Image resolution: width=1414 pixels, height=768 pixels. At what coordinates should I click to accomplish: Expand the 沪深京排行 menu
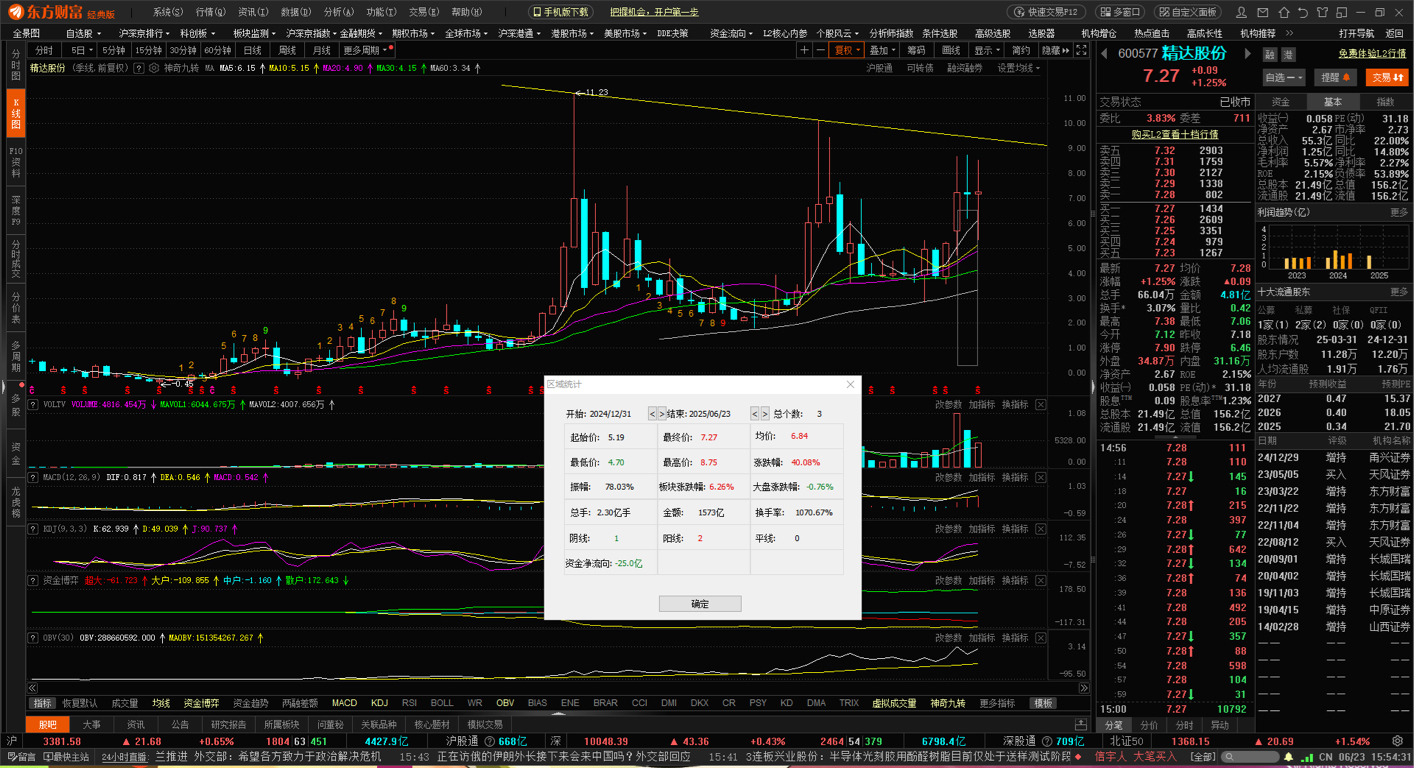tap(146, 33)
